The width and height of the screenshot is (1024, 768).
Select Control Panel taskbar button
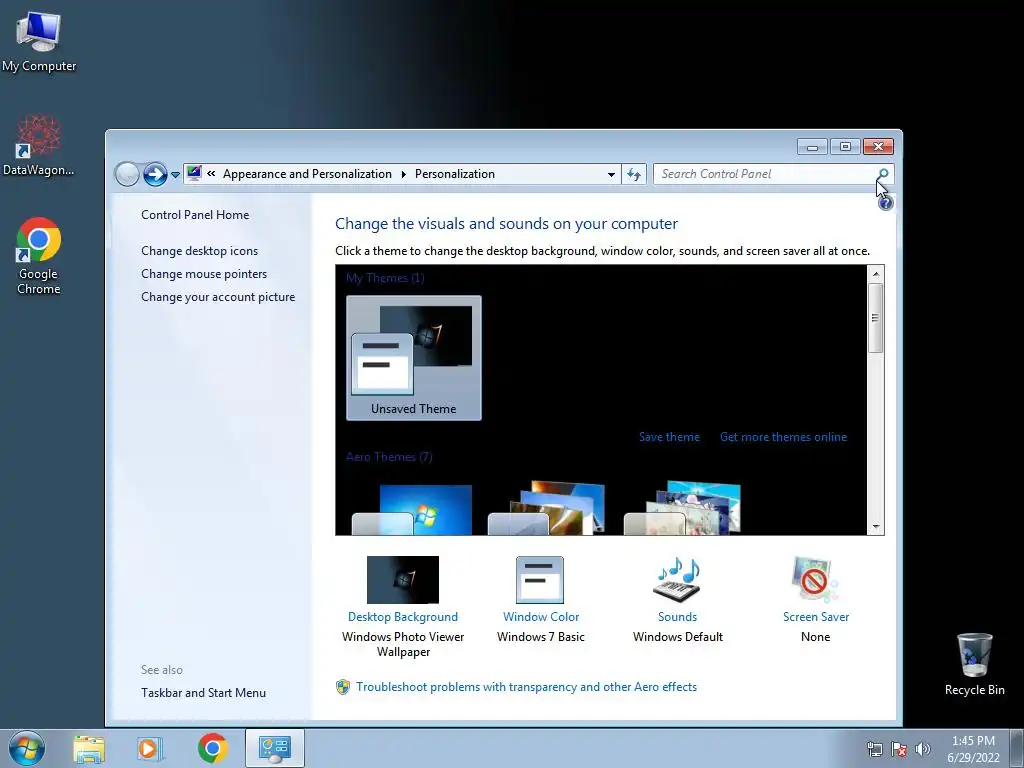[x=274, y=748]
